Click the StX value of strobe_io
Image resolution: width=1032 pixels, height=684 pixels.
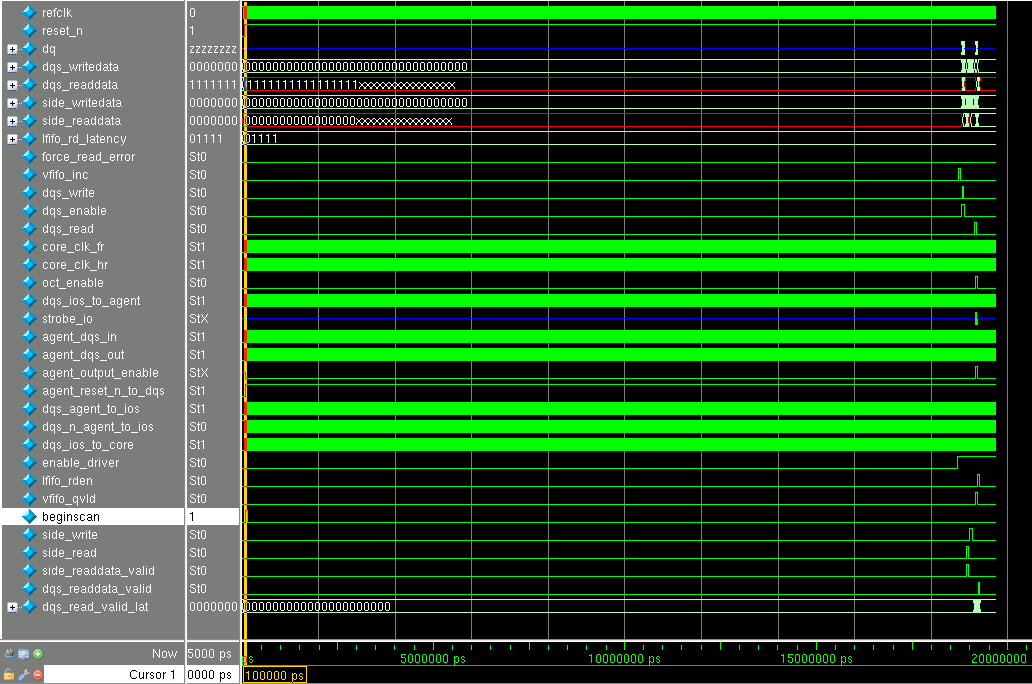199,319
